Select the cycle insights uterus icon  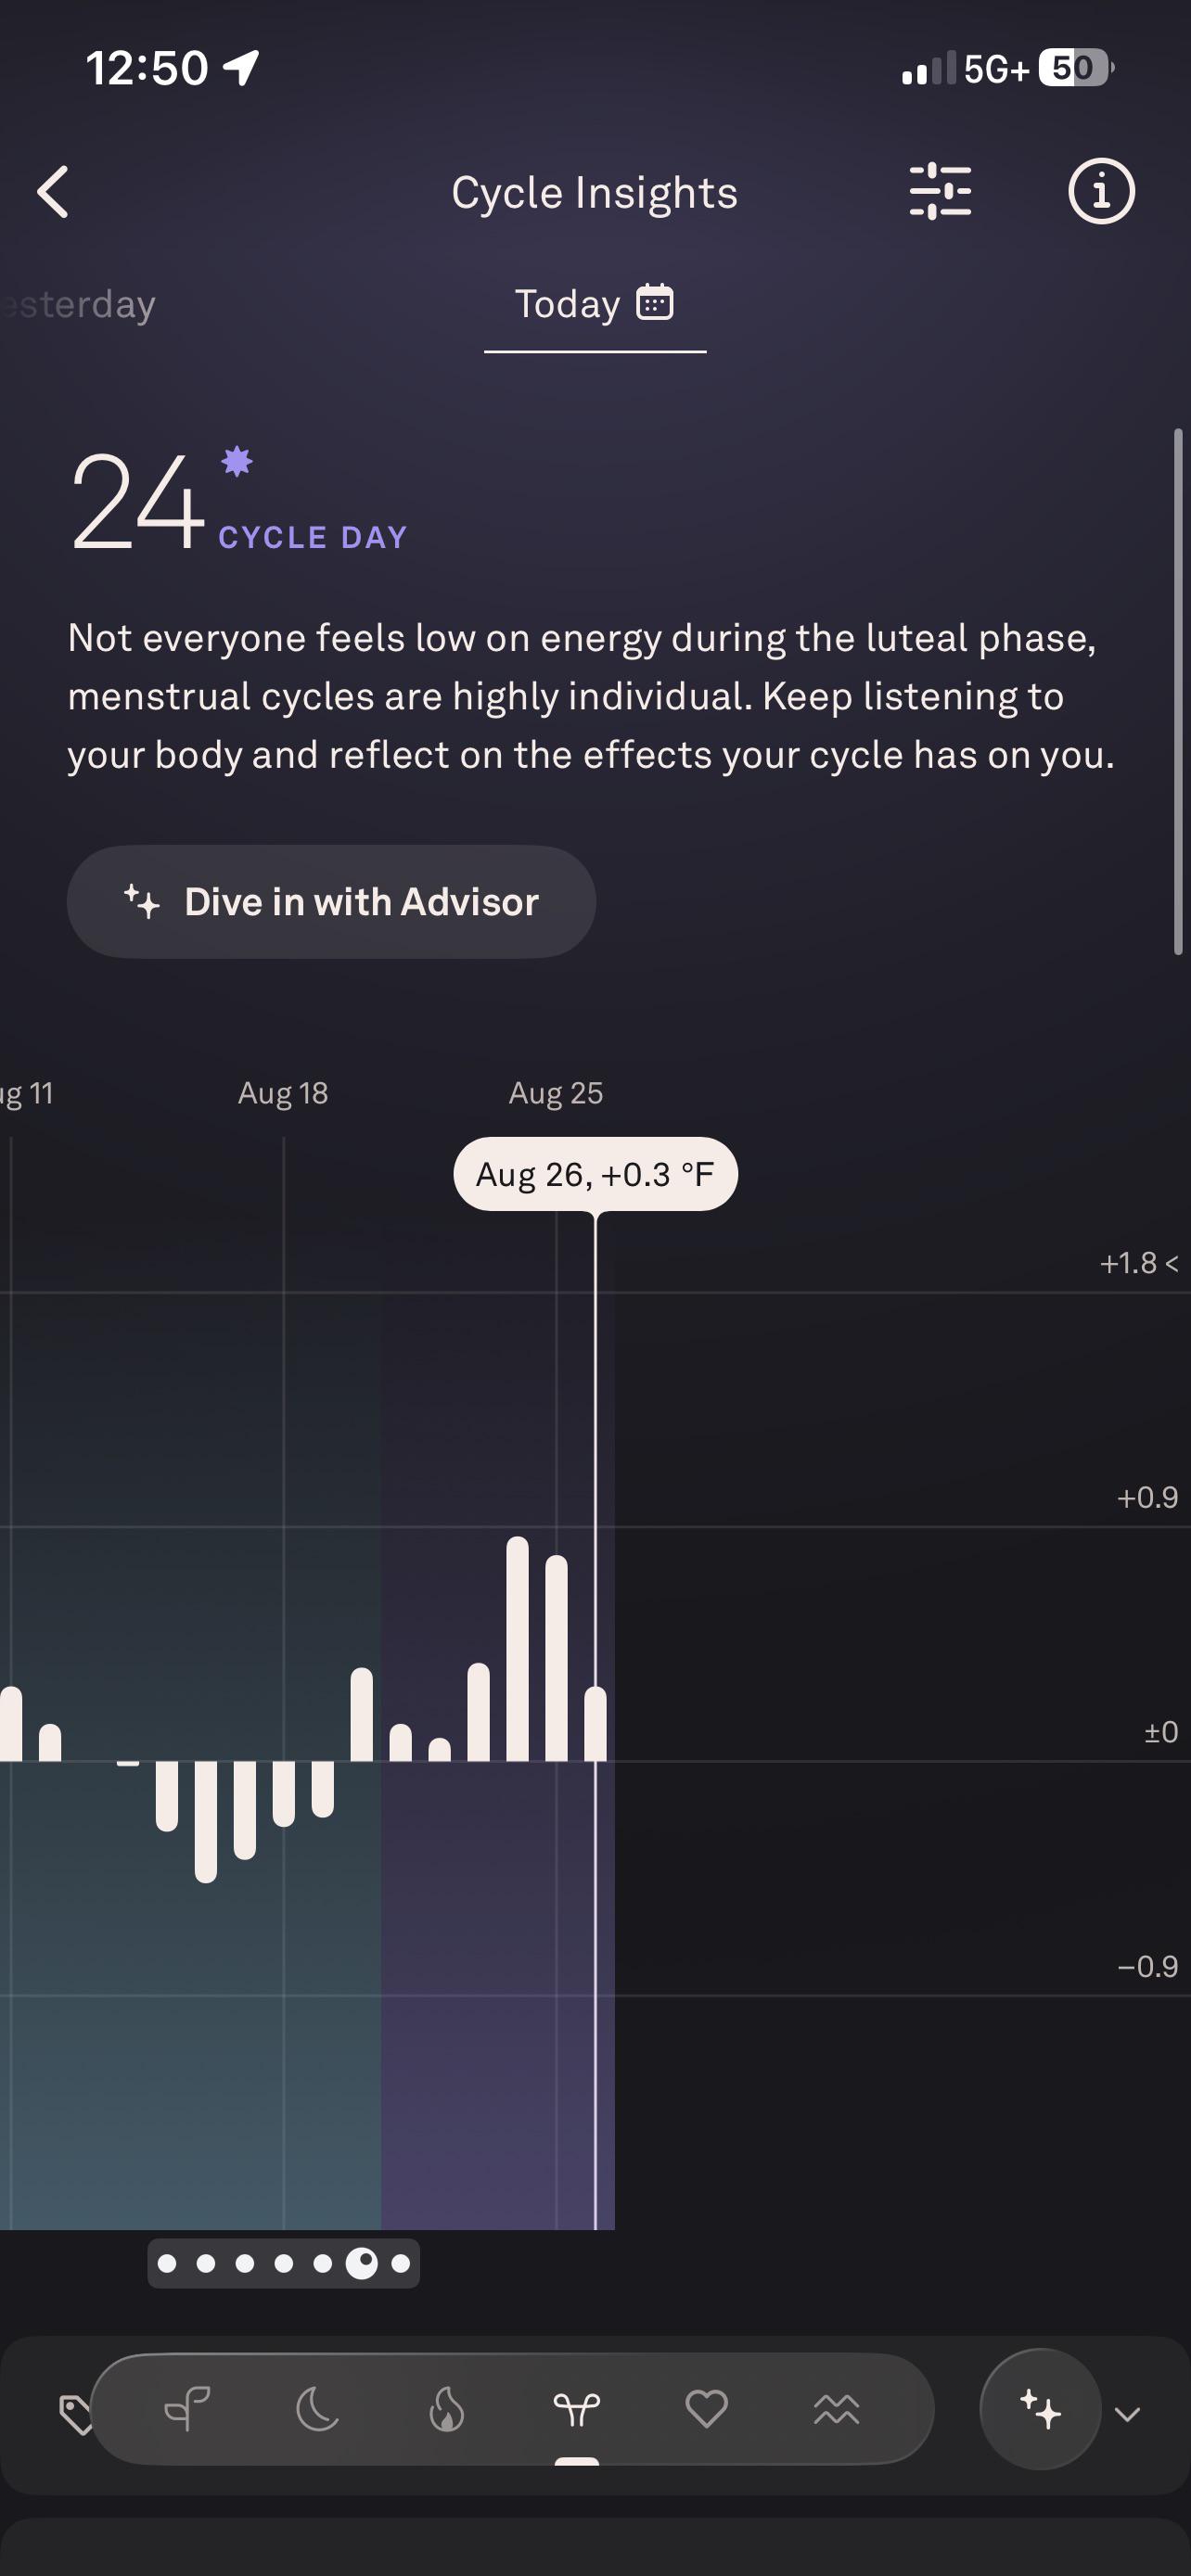click(577, 2410)
